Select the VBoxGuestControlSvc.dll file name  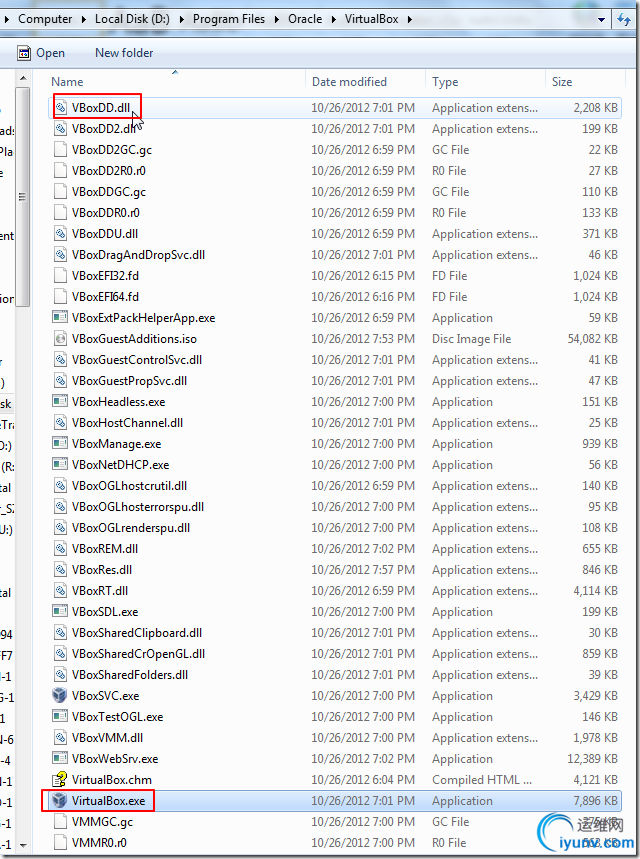[136, 360]
